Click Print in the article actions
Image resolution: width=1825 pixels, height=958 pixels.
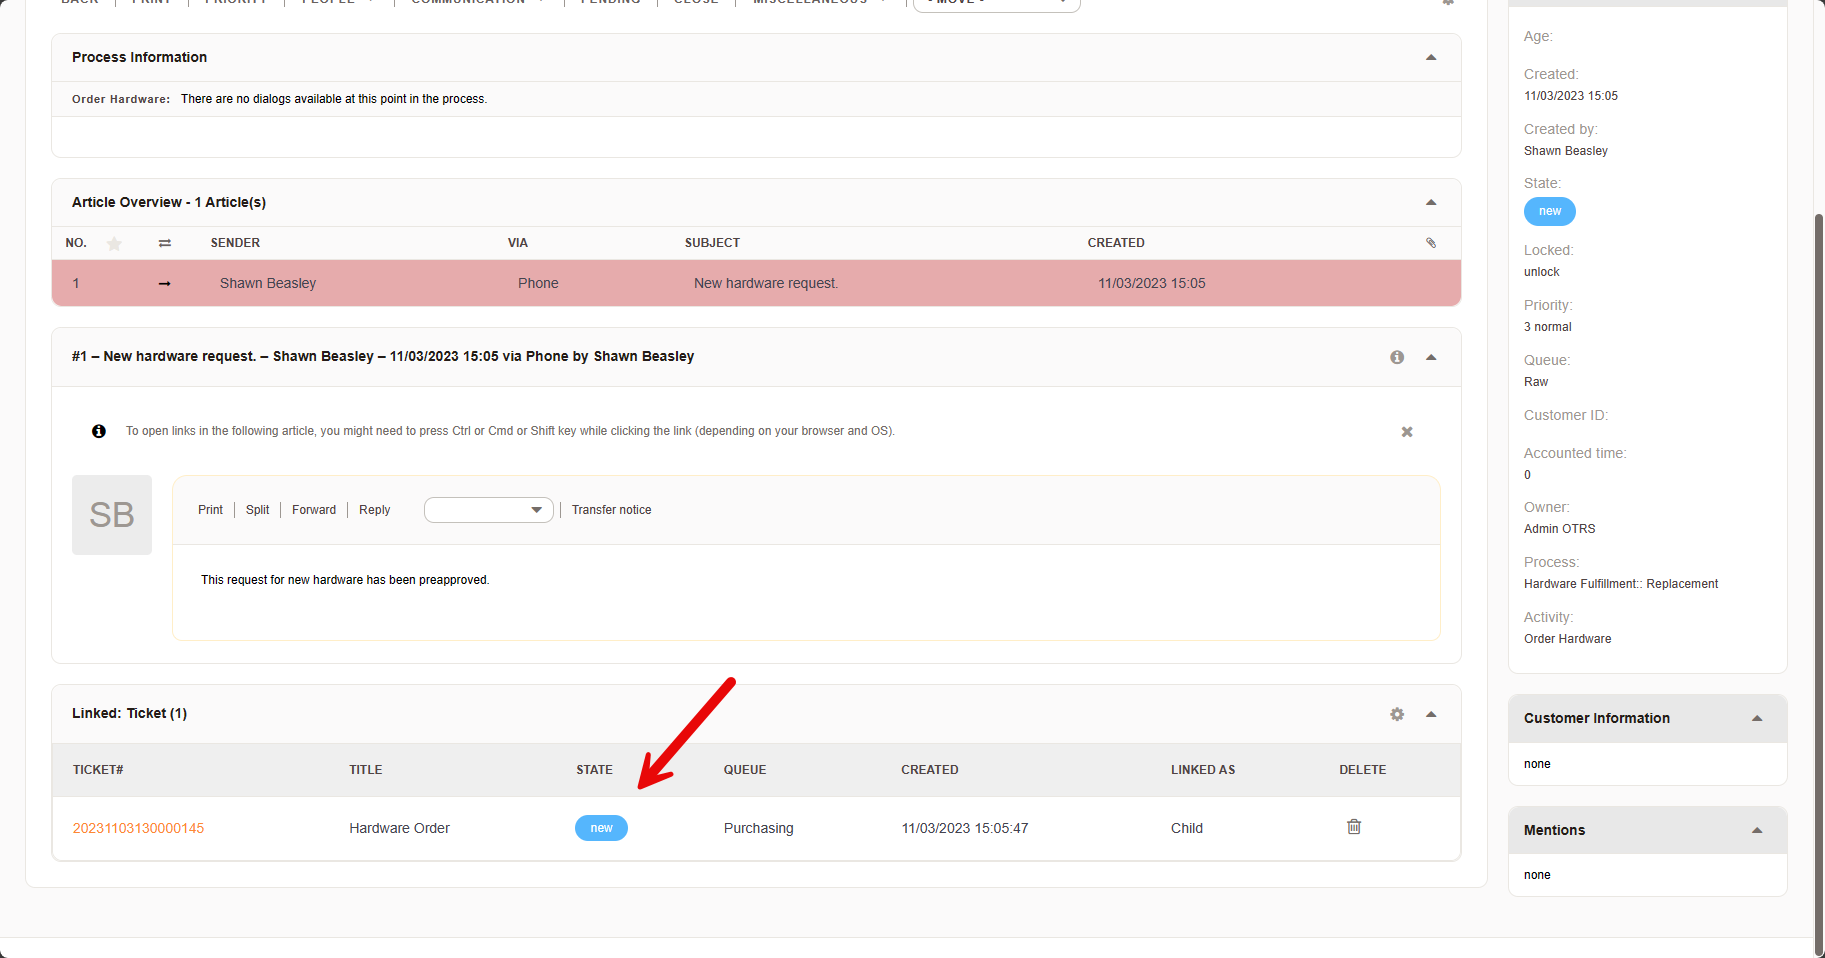tap(210, 510)
